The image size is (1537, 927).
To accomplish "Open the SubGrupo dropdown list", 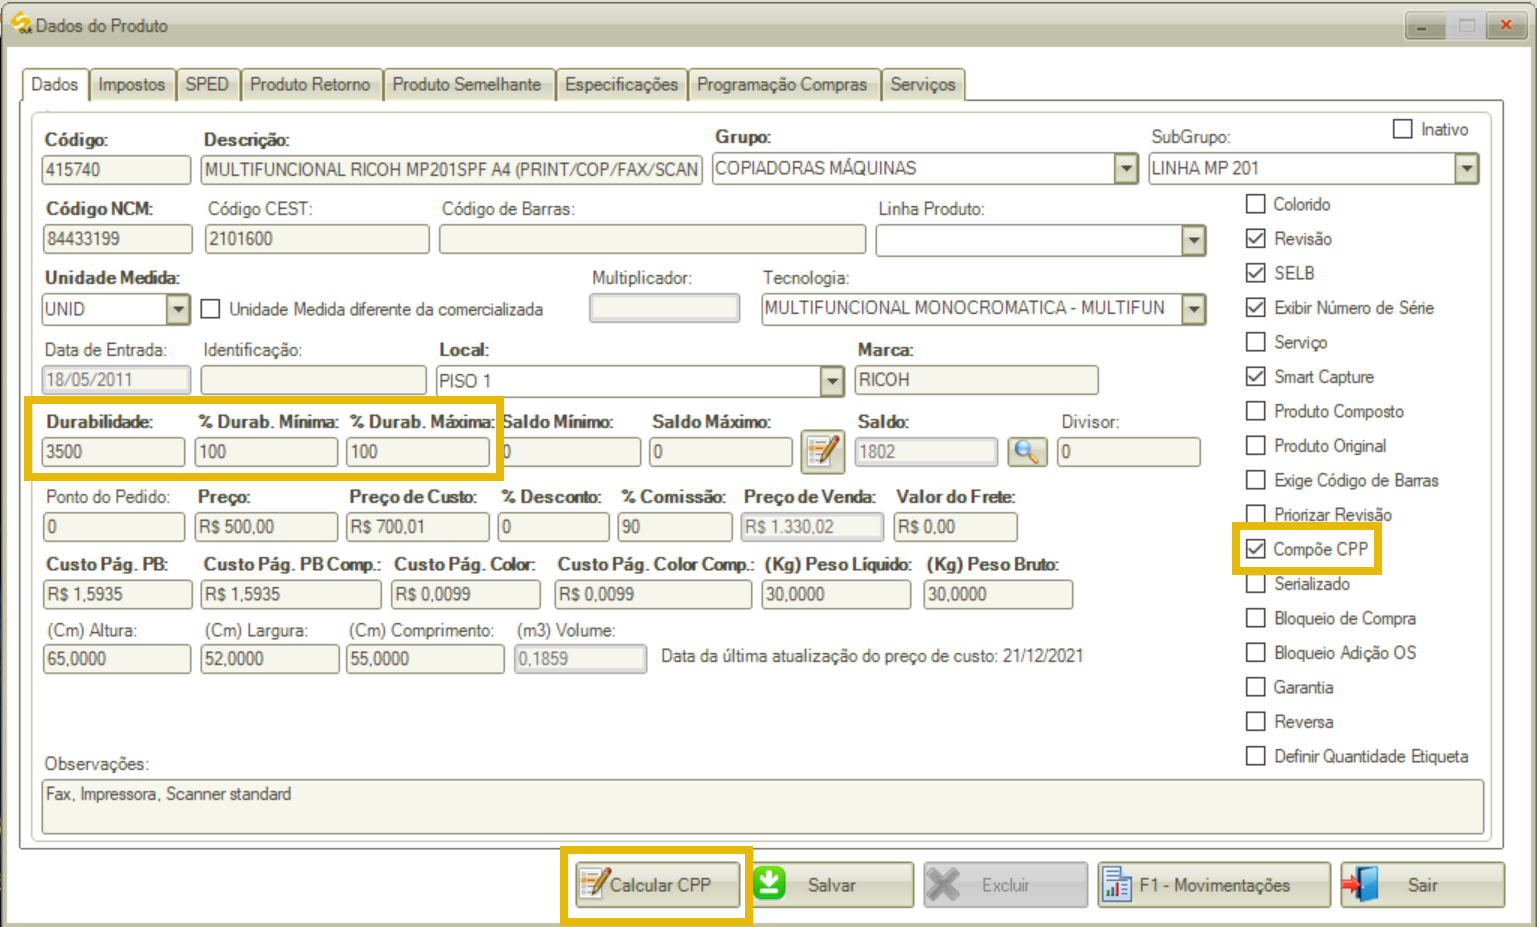I will 1466,169.
